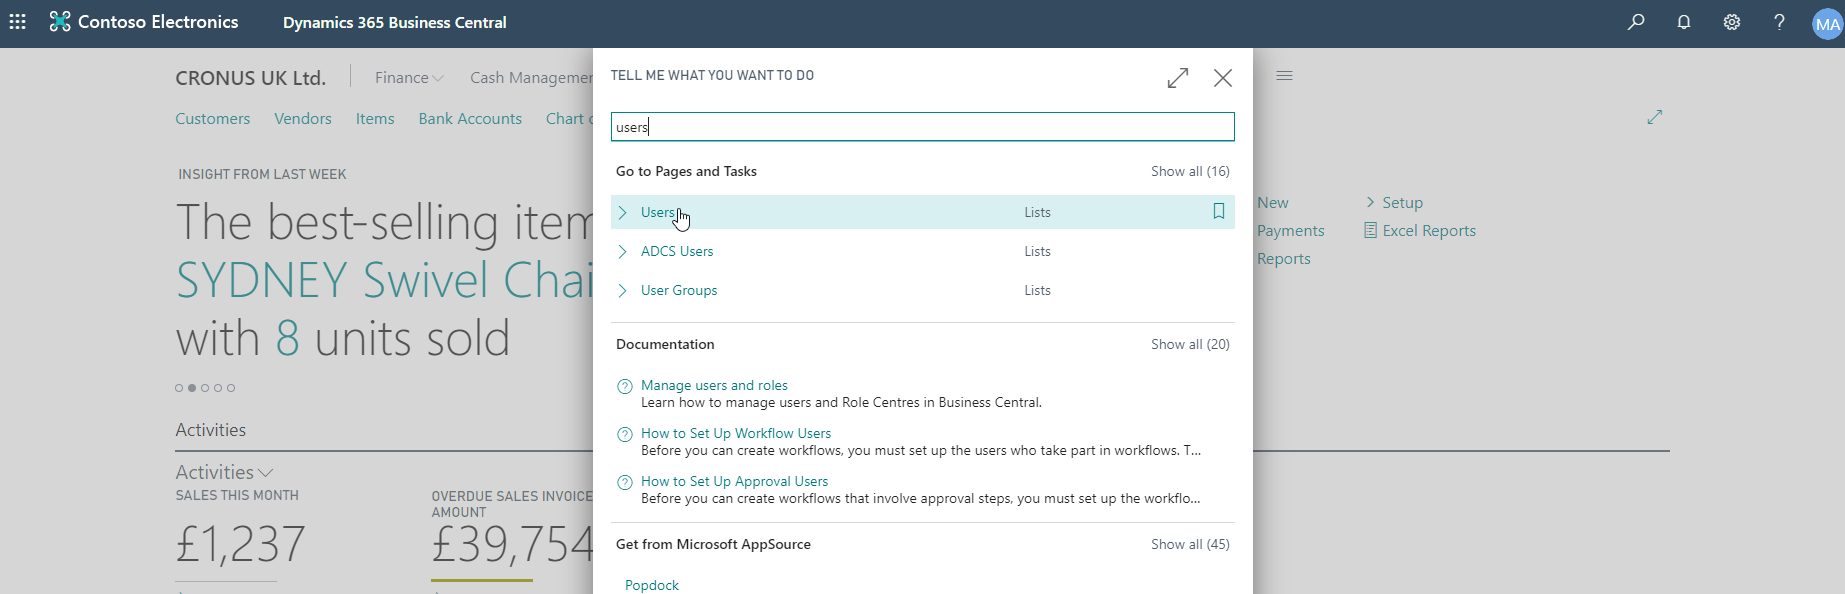Expand the User Groups row chevron

(623, 290)
